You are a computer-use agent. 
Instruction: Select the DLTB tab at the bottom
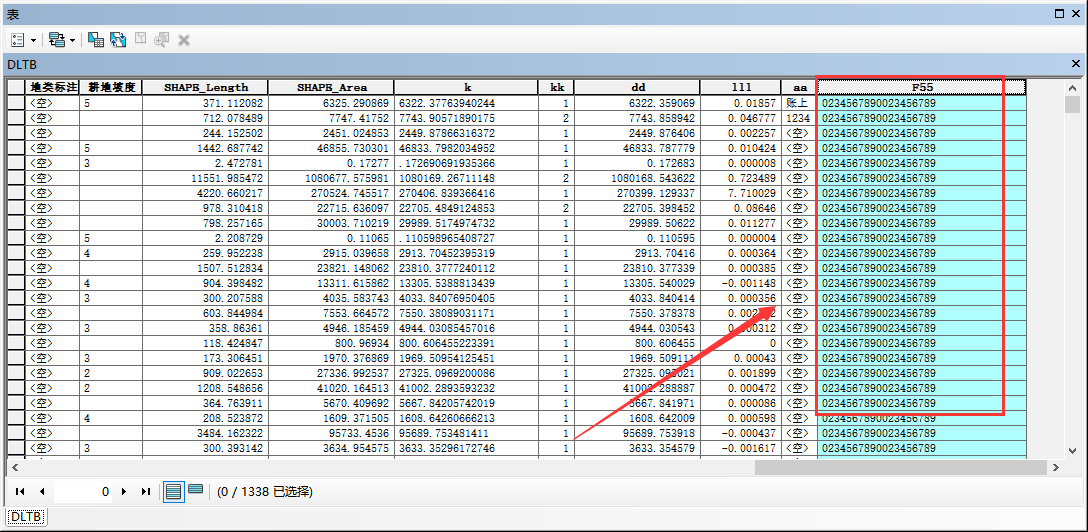coord(26,517)
